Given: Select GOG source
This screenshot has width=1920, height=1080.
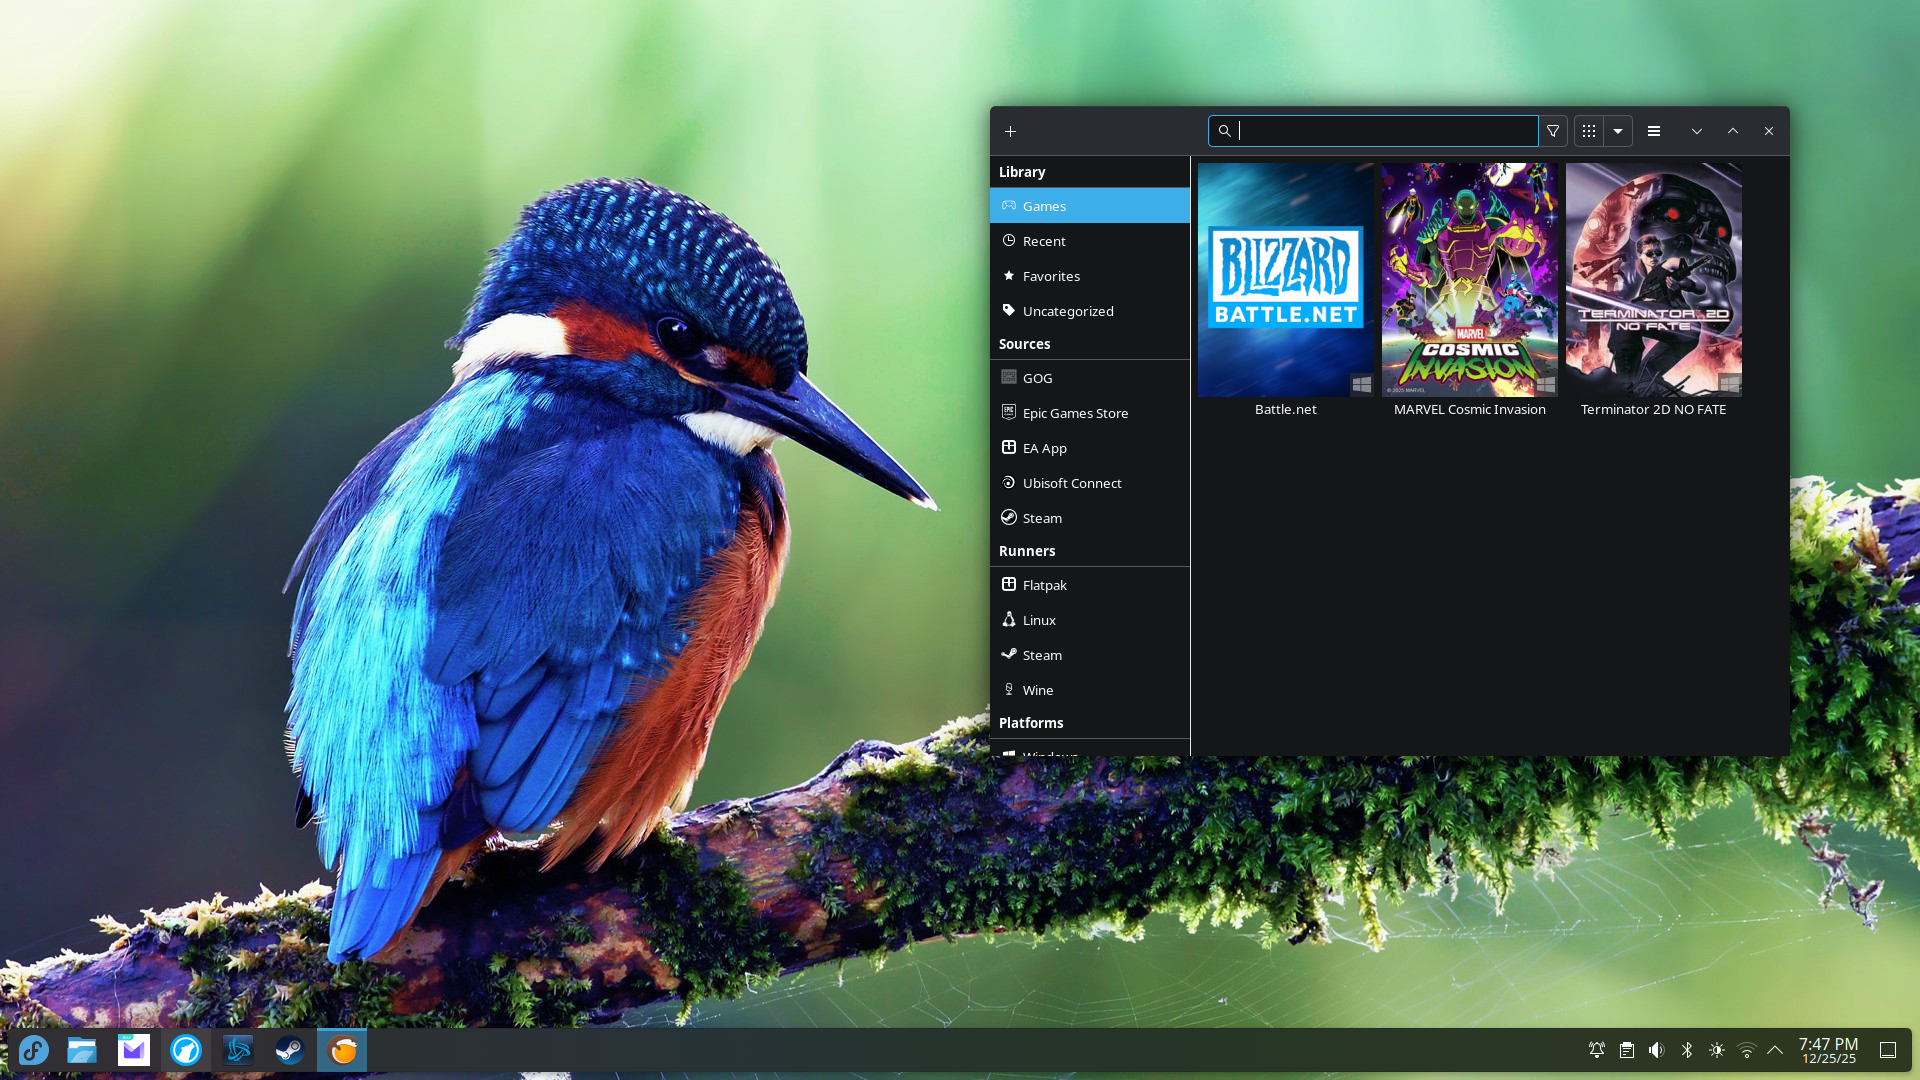Looking at the screenshot, I should click(x=1037, y=378).
